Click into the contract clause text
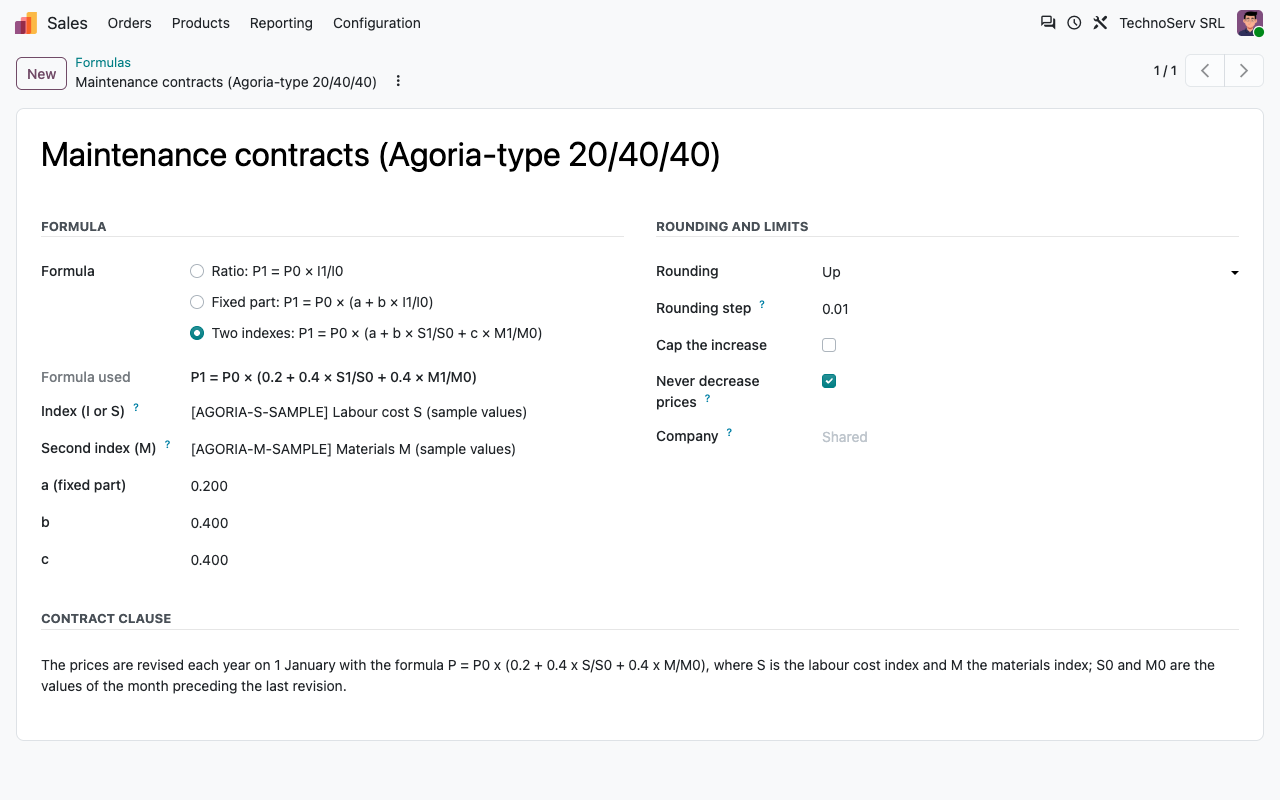1280x800 pixels. [x=640, y=676]
